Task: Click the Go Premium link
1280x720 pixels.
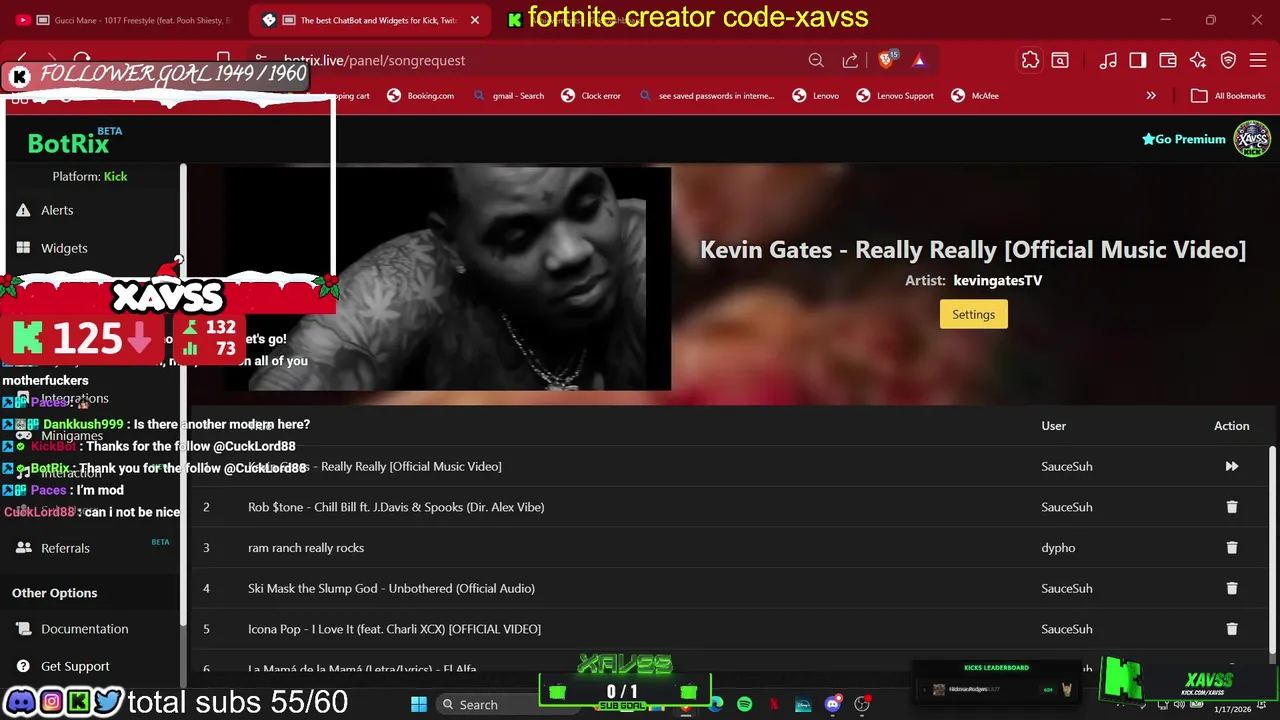Action: pos(1184,139)
